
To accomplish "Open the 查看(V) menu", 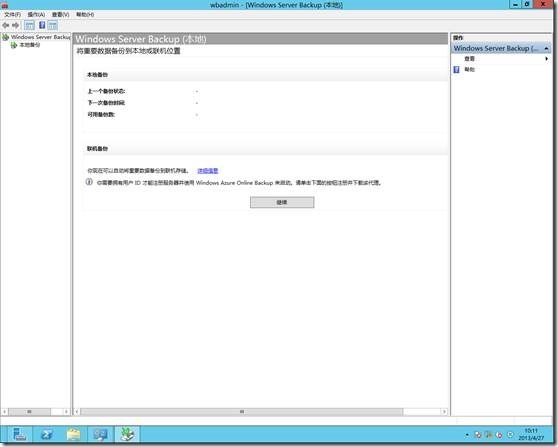I will pos(60,15).
